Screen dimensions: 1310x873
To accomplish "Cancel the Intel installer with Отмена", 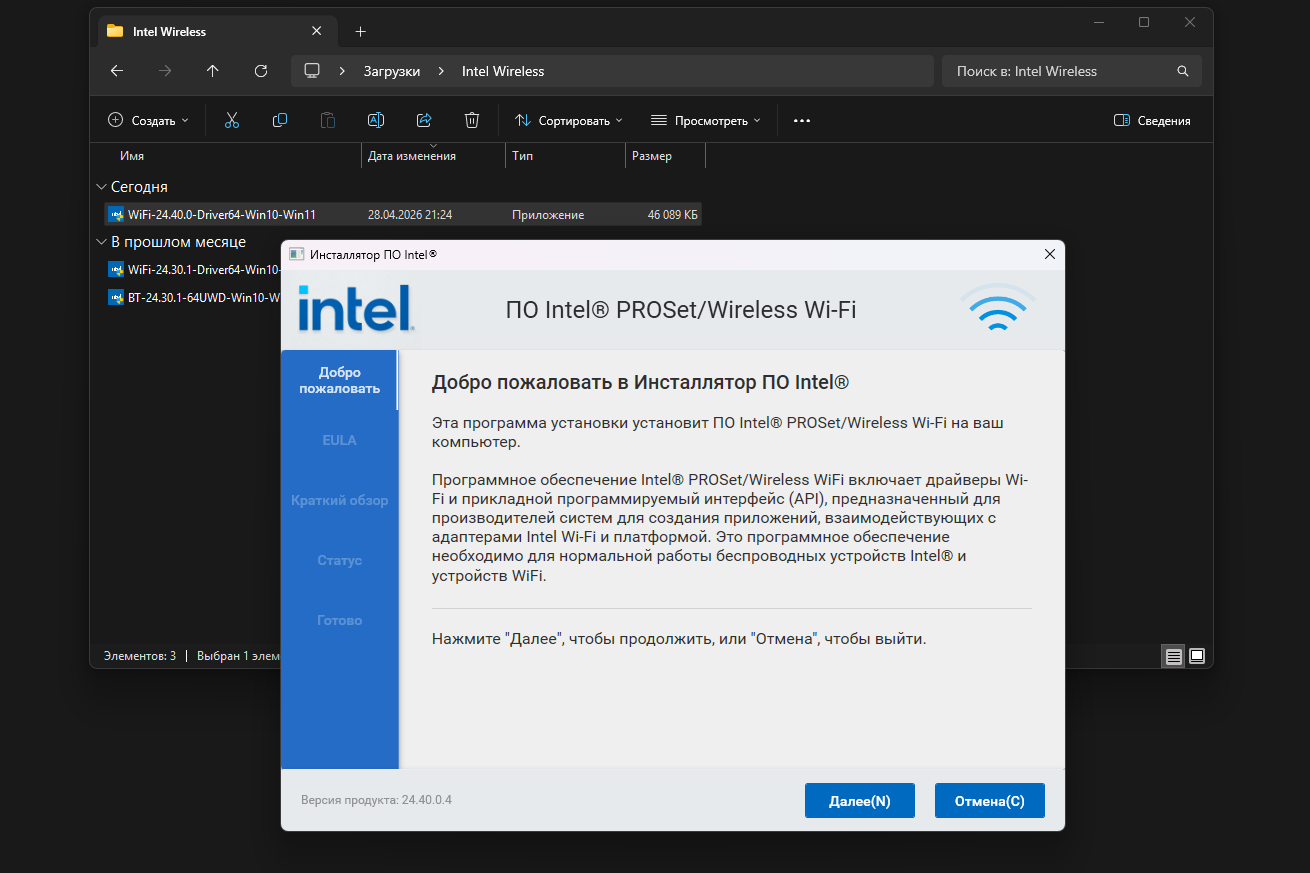I will tap(989, 800).
